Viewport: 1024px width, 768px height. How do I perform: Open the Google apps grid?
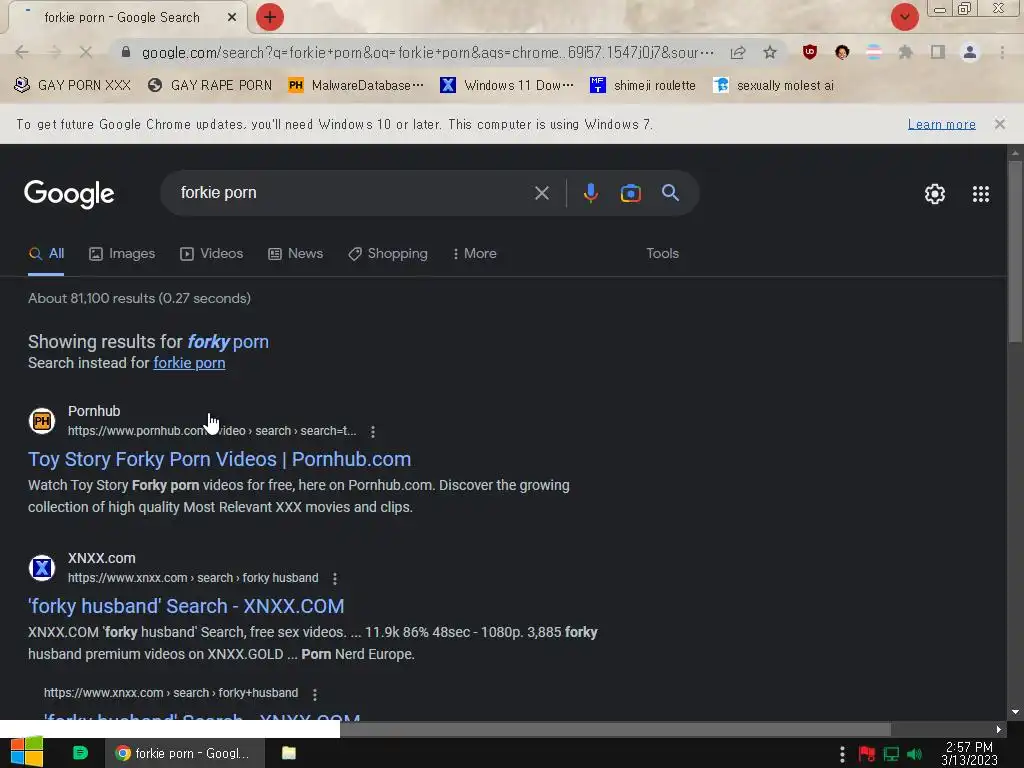click(980, 194)
